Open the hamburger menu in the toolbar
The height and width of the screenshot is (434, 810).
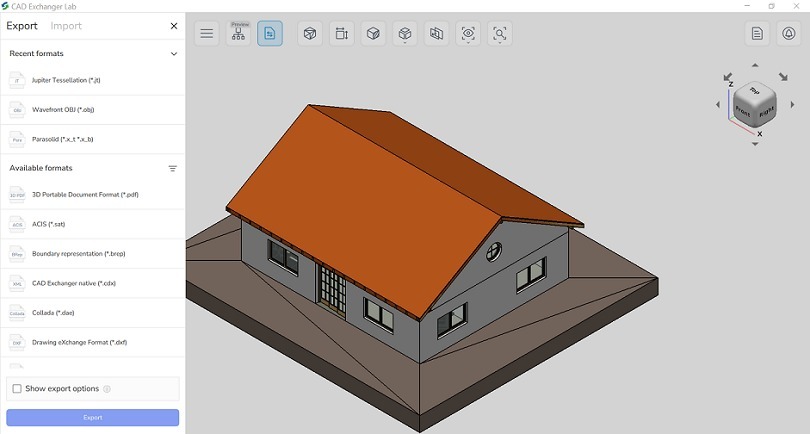[x=207, y=34]
